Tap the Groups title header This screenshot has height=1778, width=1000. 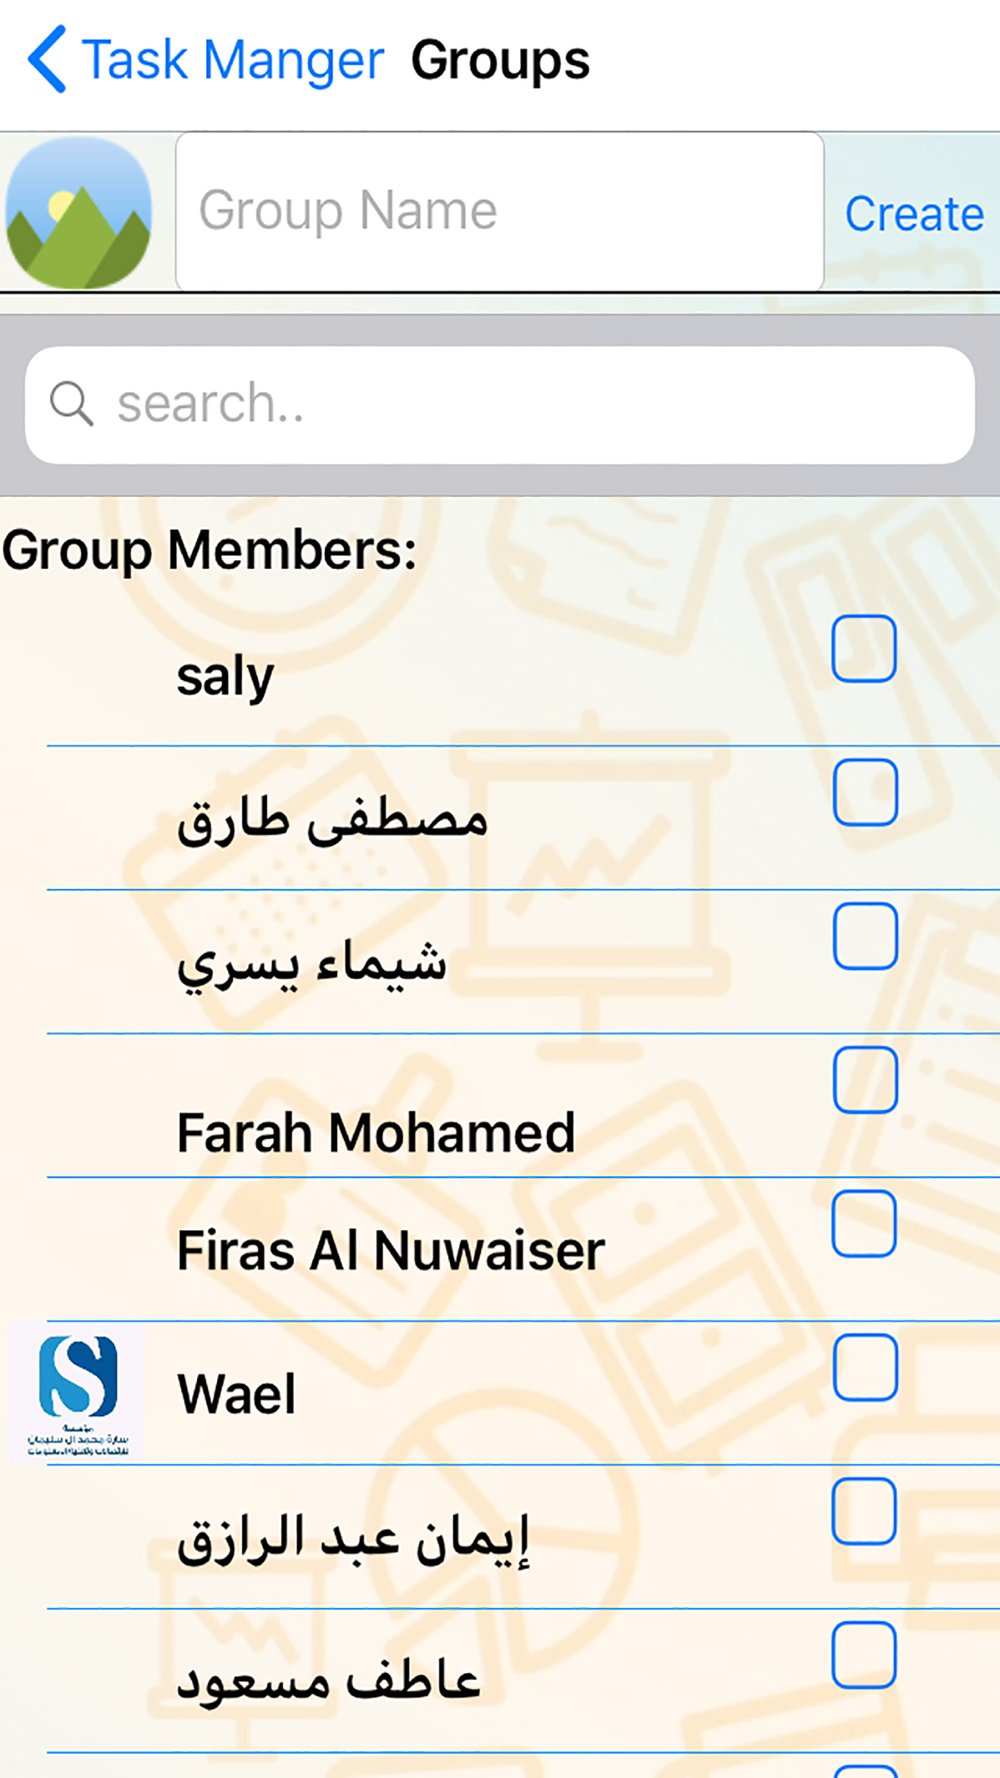pos(500,60)
